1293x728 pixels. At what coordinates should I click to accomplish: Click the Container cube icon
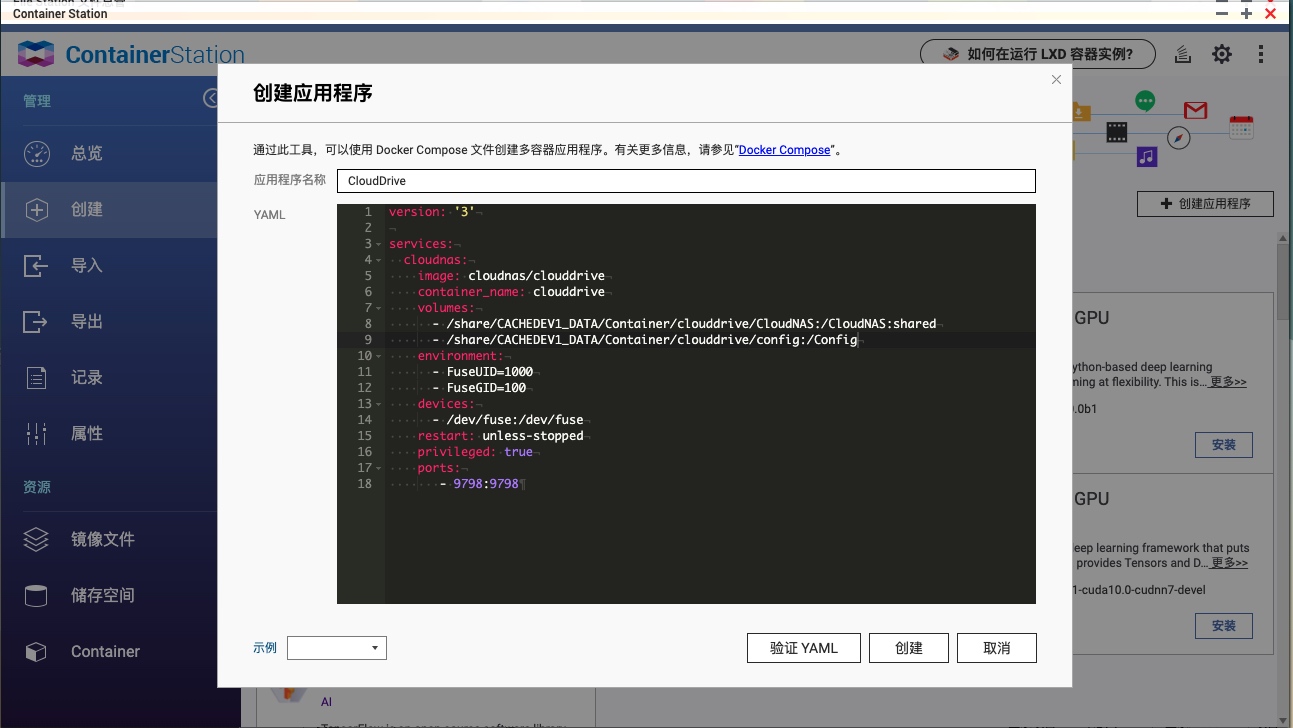coord(36,652)
